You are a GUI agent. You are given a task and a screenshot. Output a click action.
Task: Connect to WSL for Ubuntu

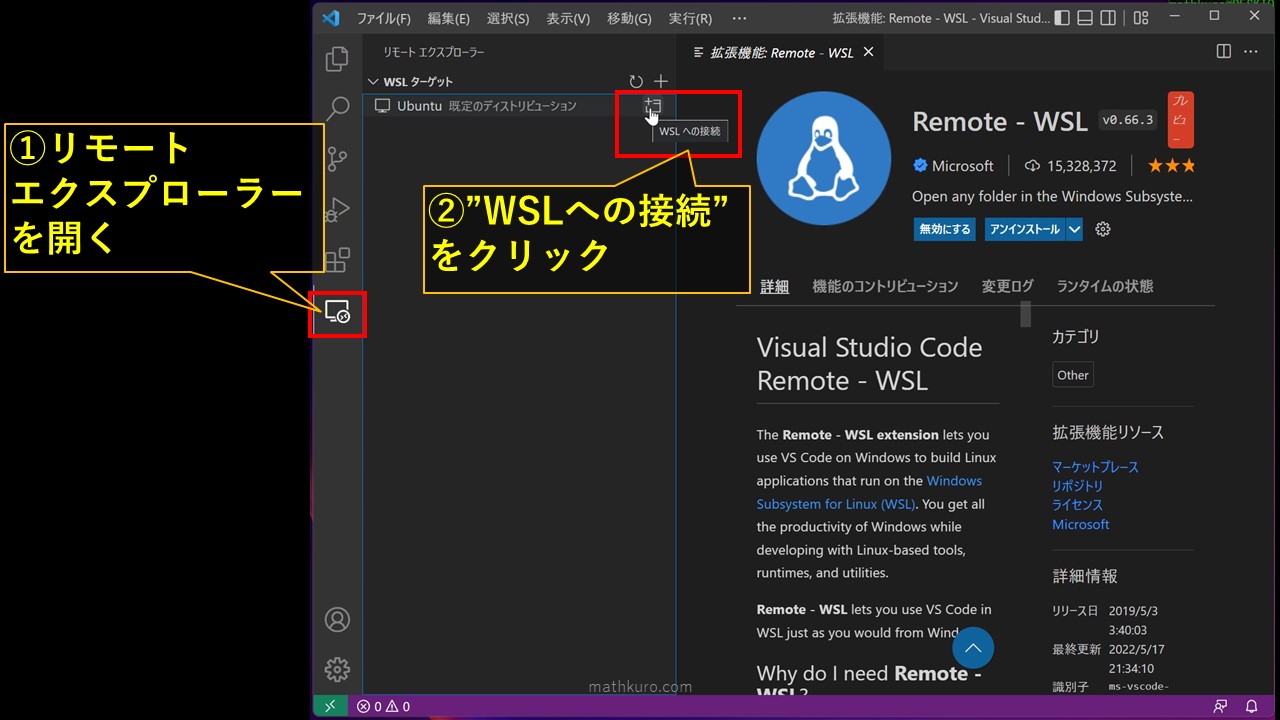pos(653,105)
